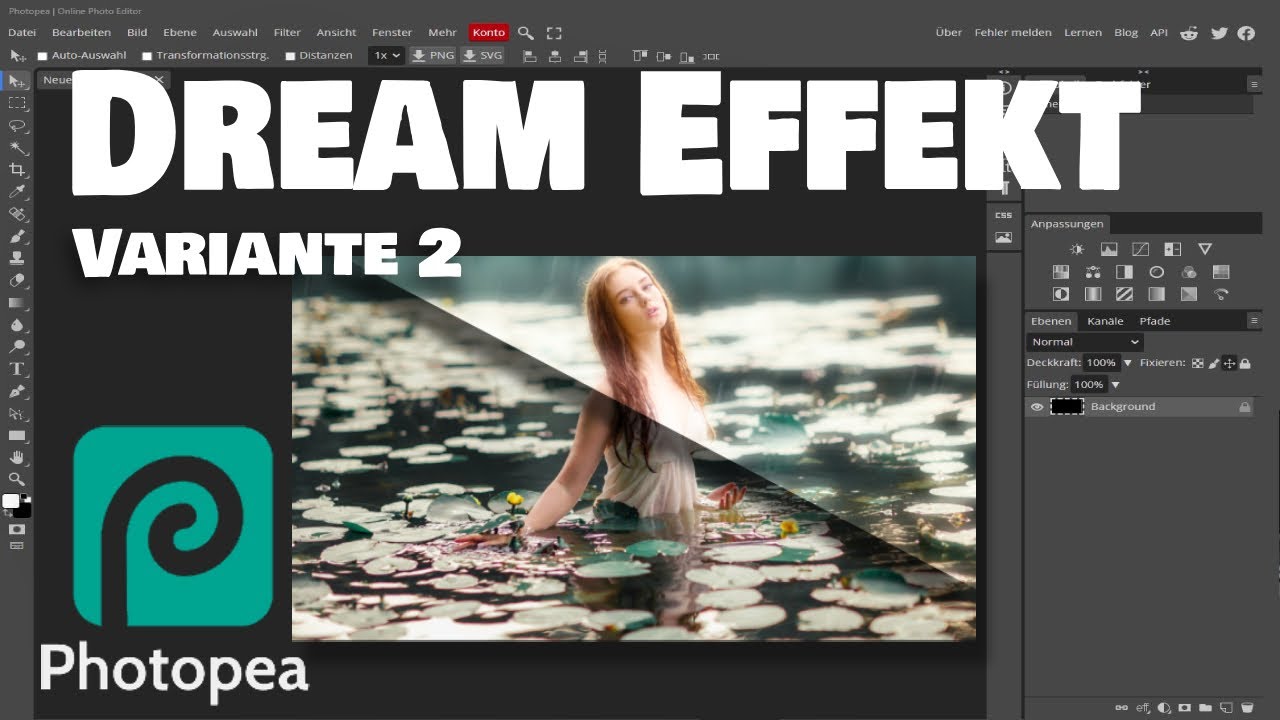This screenshot has height=720, width=1280.
Task: Toggle lock position cross-arrows icon
Action: 1229,363
